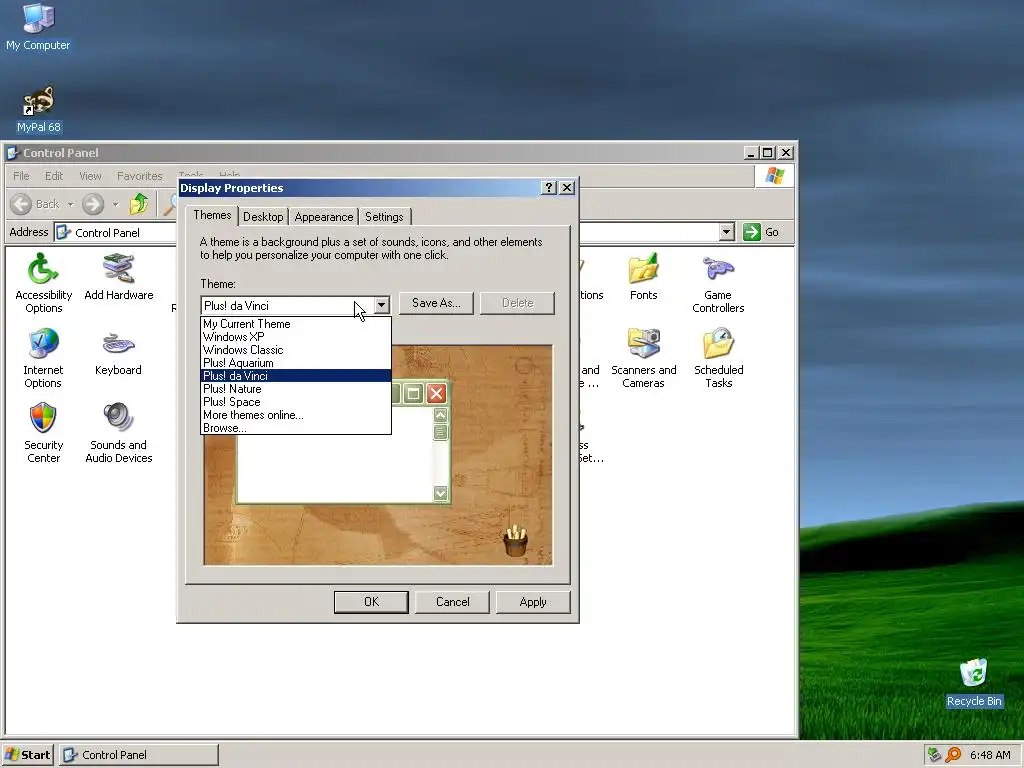The image size is (1024, 768).
Task: Open the File menu in Control Panel
Action: (22, 176)
